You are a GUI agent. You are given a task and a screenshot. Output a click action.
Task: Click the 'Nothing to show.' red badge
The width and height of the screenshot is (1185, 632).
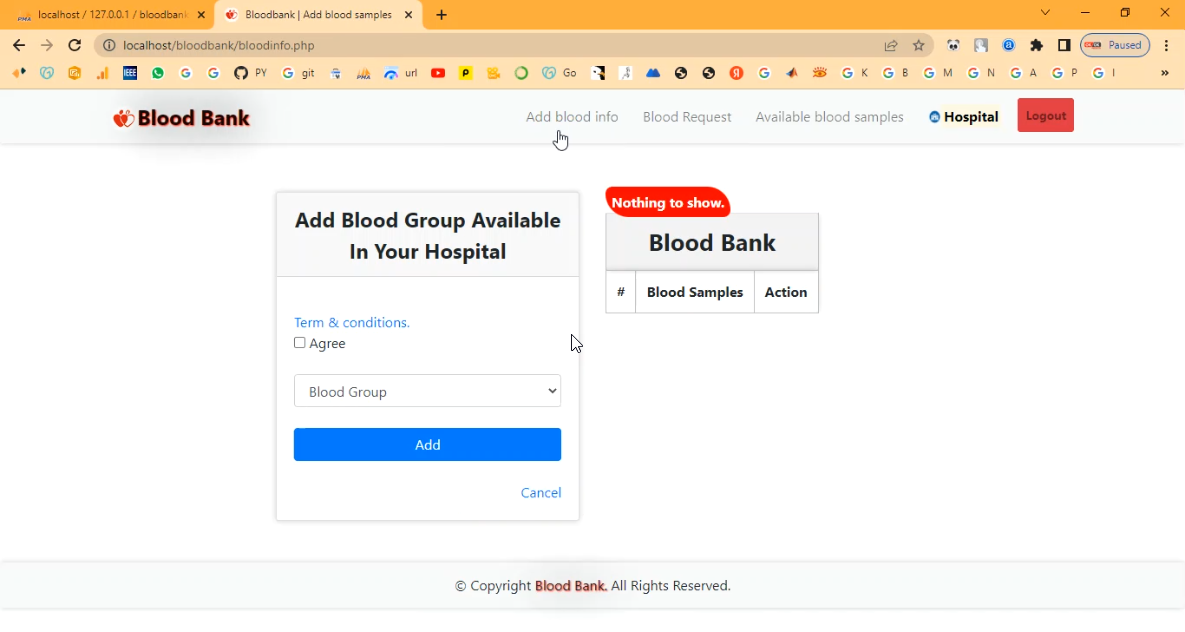[x=668, y=203]
